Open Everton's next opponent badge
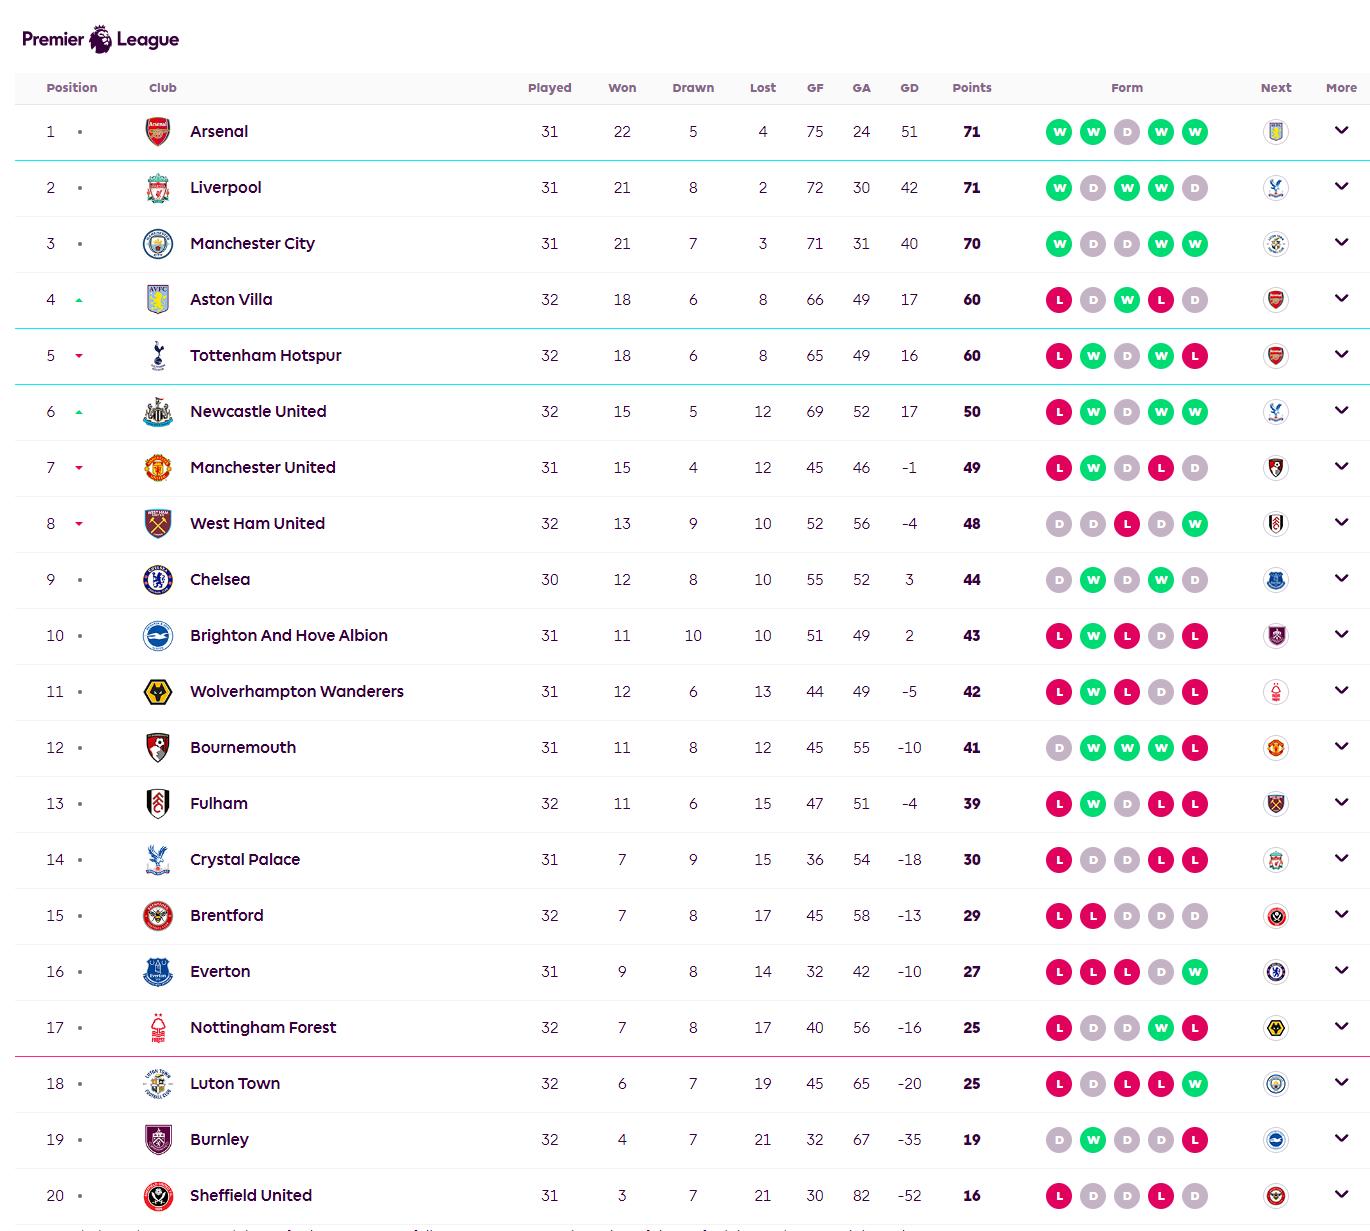The width and height of the screenshot is (1370, 1231). 1276,972
